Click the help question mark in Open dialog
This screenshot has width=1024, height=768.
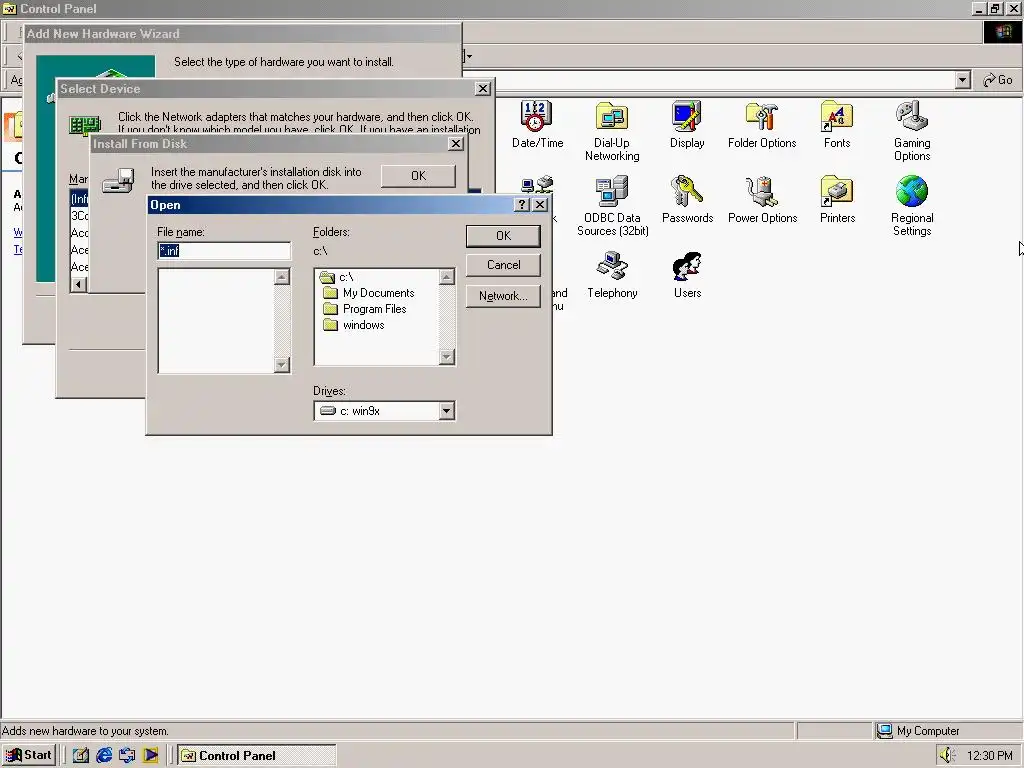point(520,204)
